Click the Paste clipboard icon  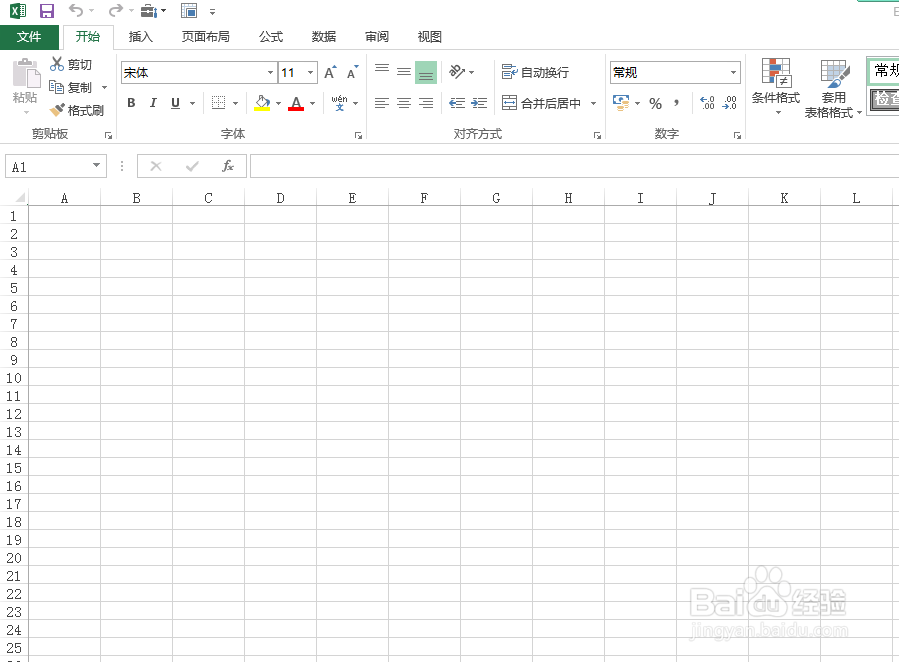(x=25, y=75)
